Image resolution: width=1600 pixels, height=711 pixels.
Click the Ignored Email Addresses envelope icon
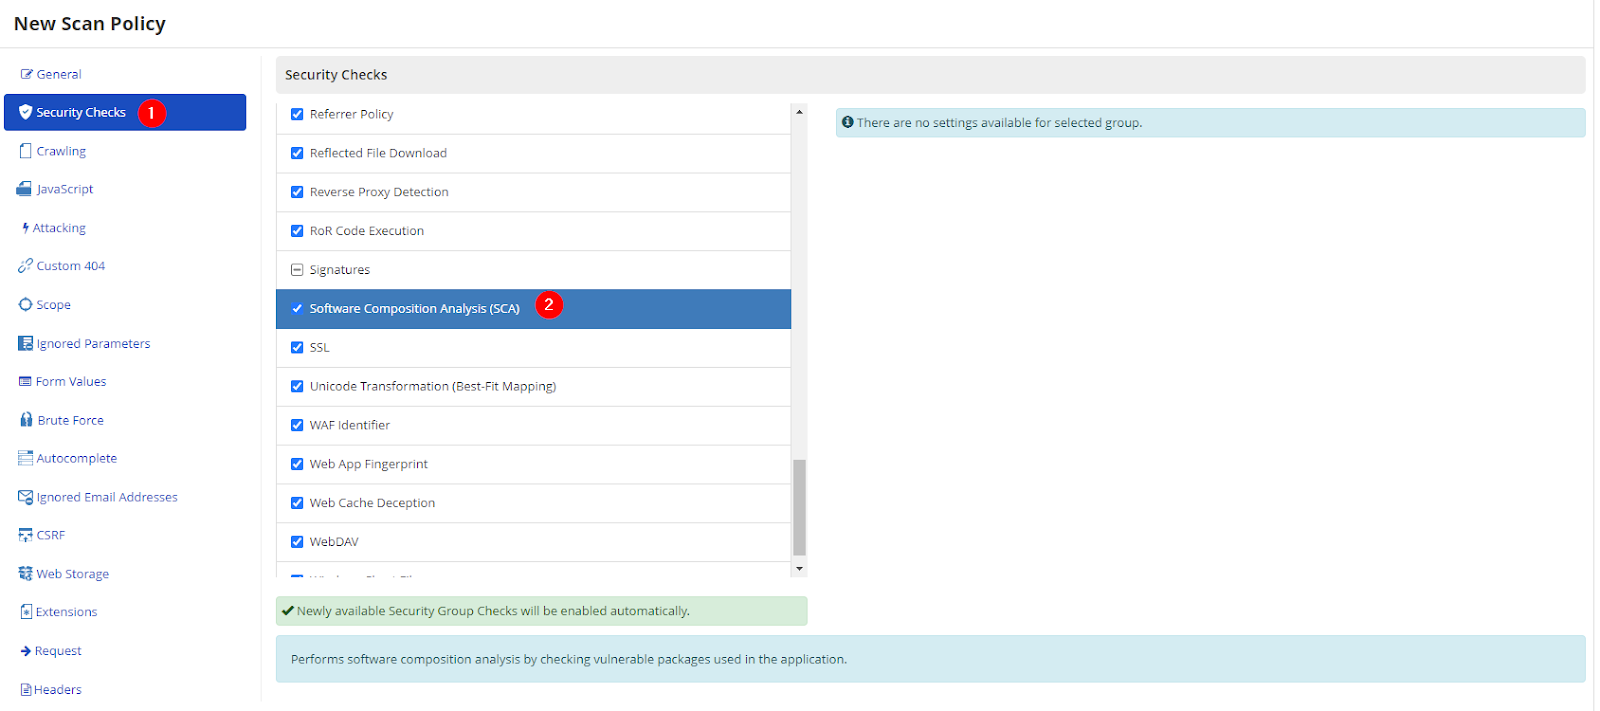coord(26,497)
